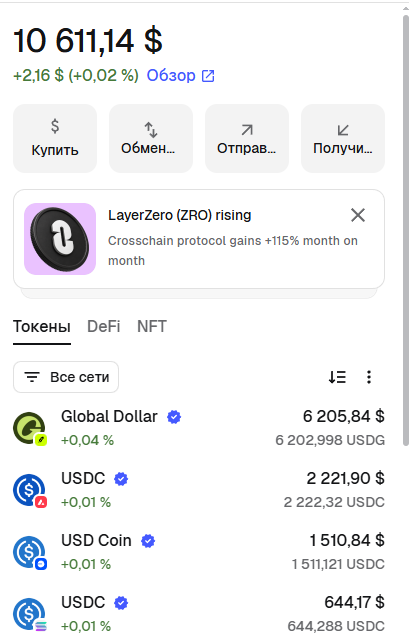Click the 2 222,32 USDC amount

[334, 502]
